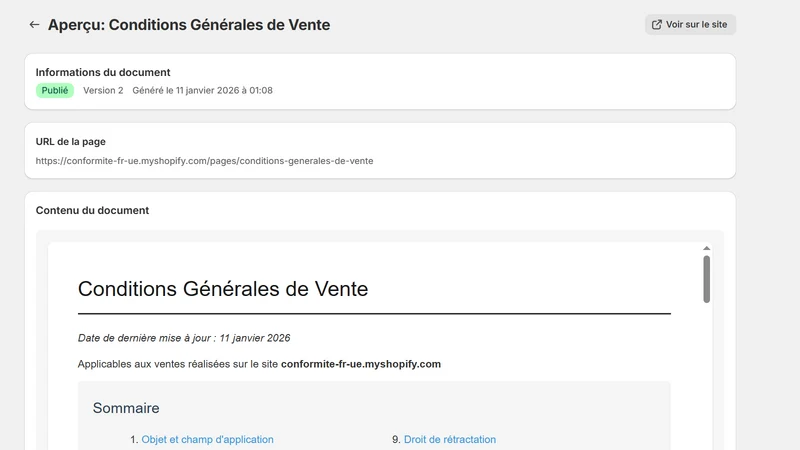Viewport: 800px width, 450px height.
Task: Select the 'URL de la page' heading
Action: pyautogui.click(x=70, y=142)
